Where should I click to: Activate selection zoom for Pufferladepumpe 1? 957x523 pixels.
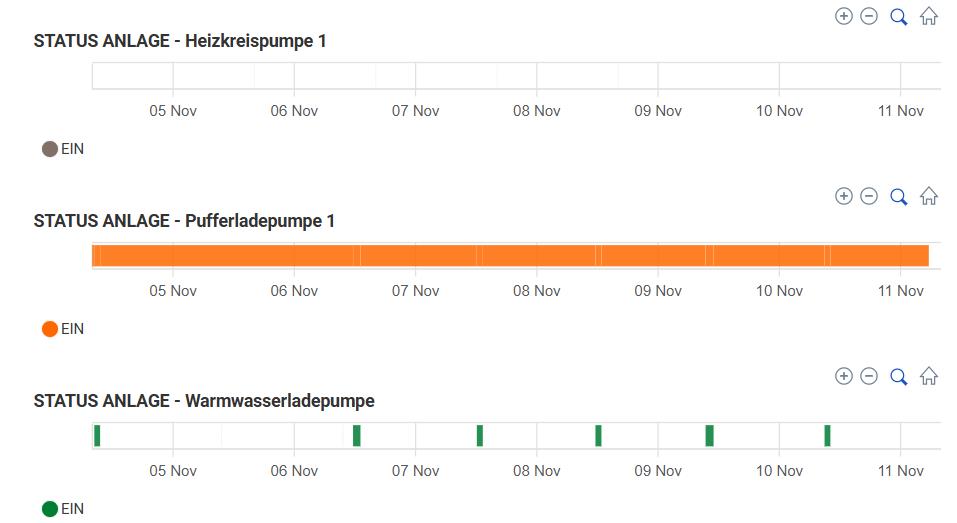click(898, 196)
